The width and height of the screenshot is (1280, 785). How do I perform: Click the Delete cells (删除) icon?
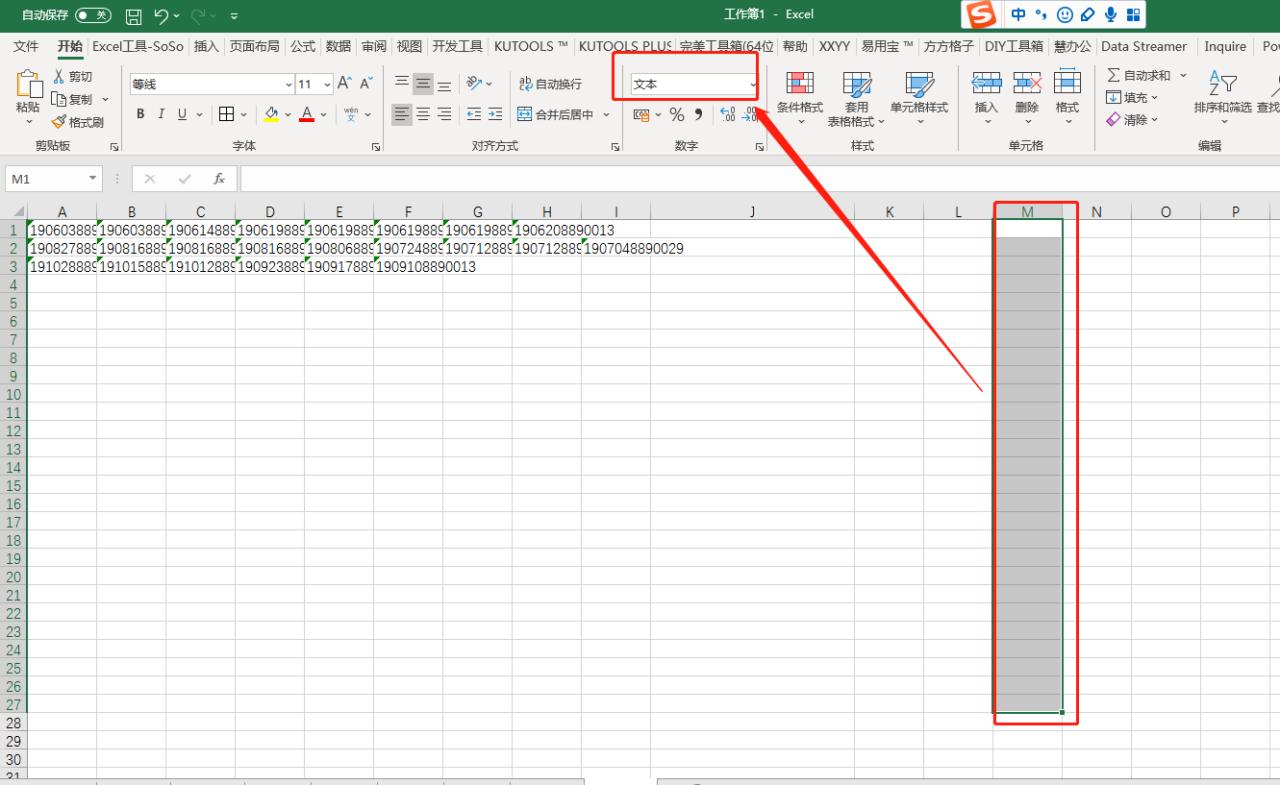[x=1027, y=83]
